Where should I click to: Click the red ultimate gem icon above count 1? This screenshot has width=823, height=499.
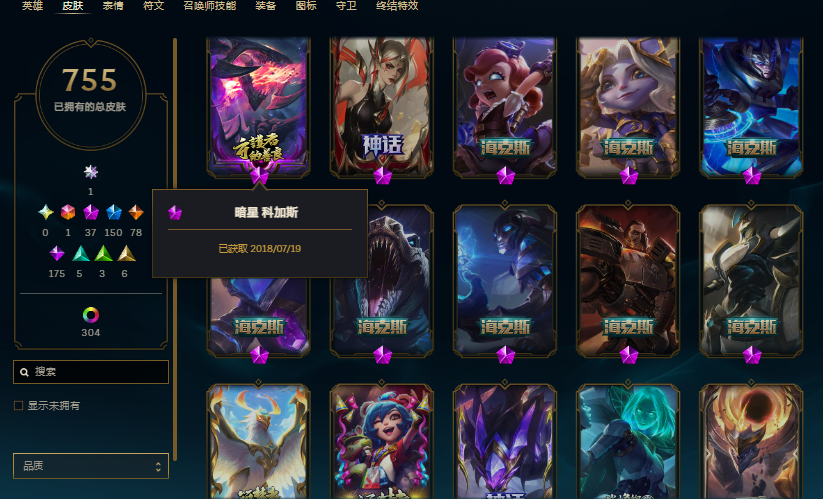click(x=68, y=212)
